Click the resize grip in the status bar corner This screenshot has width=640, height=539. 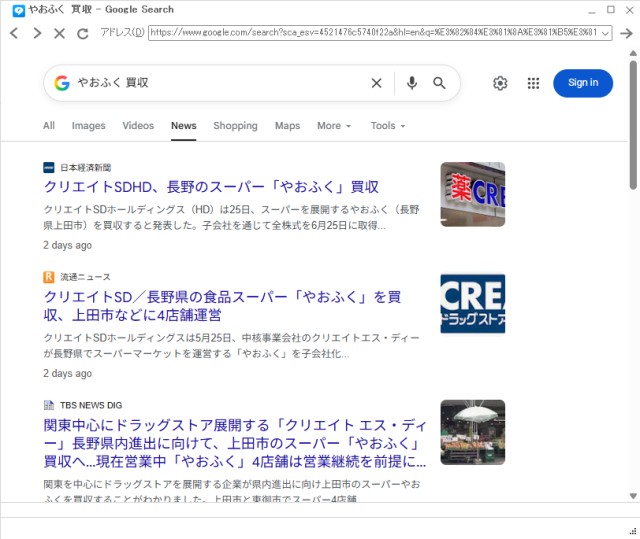(633, 531)
